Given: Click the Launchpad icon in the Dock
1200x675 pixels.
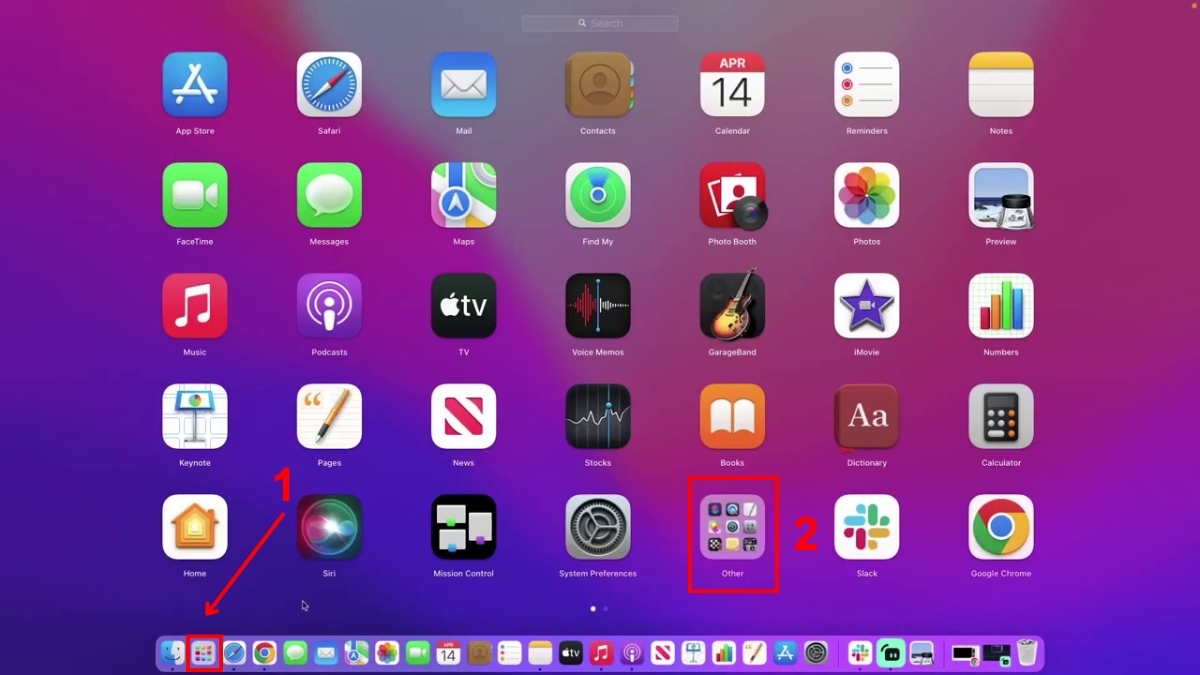Looking at the screenshot, I should coord(203,653).
